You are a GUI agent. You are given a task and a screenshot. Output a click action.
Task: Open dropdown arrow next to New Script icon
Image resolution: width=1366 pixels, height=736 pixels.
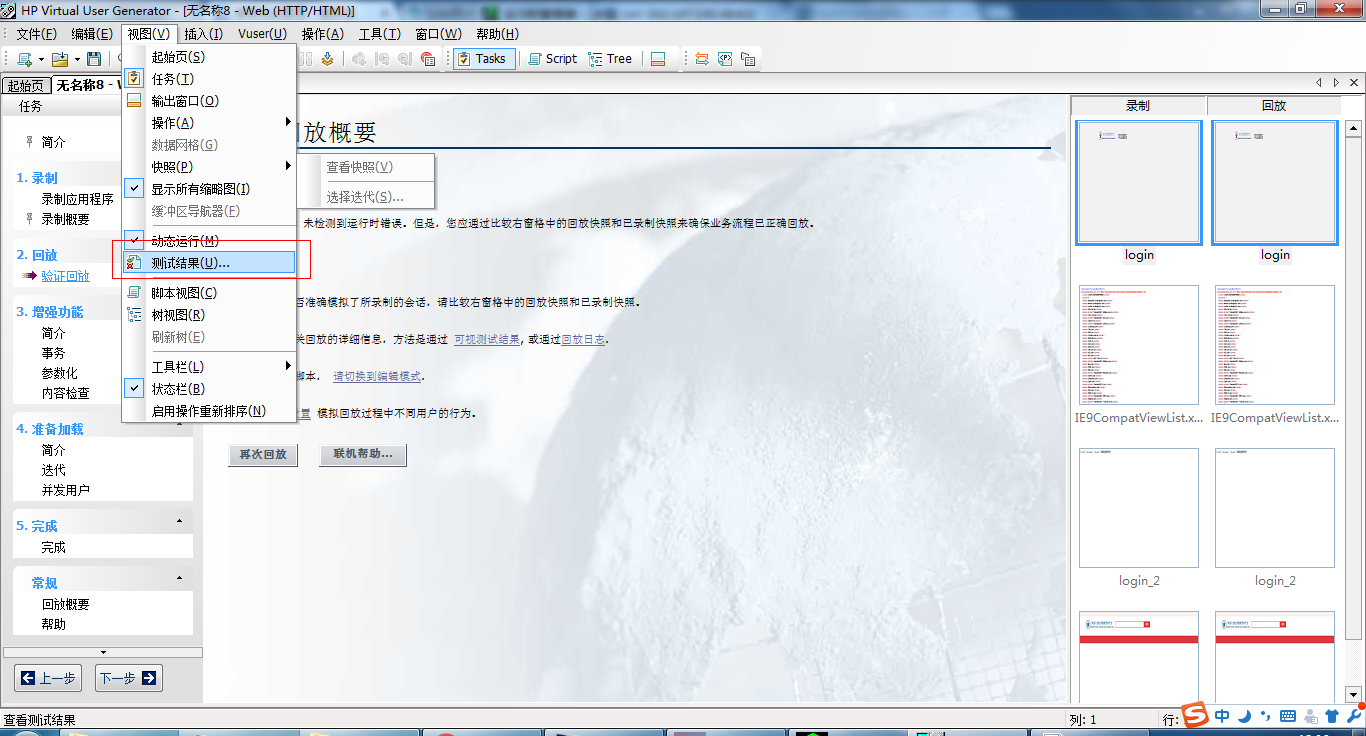pos(41,59)
